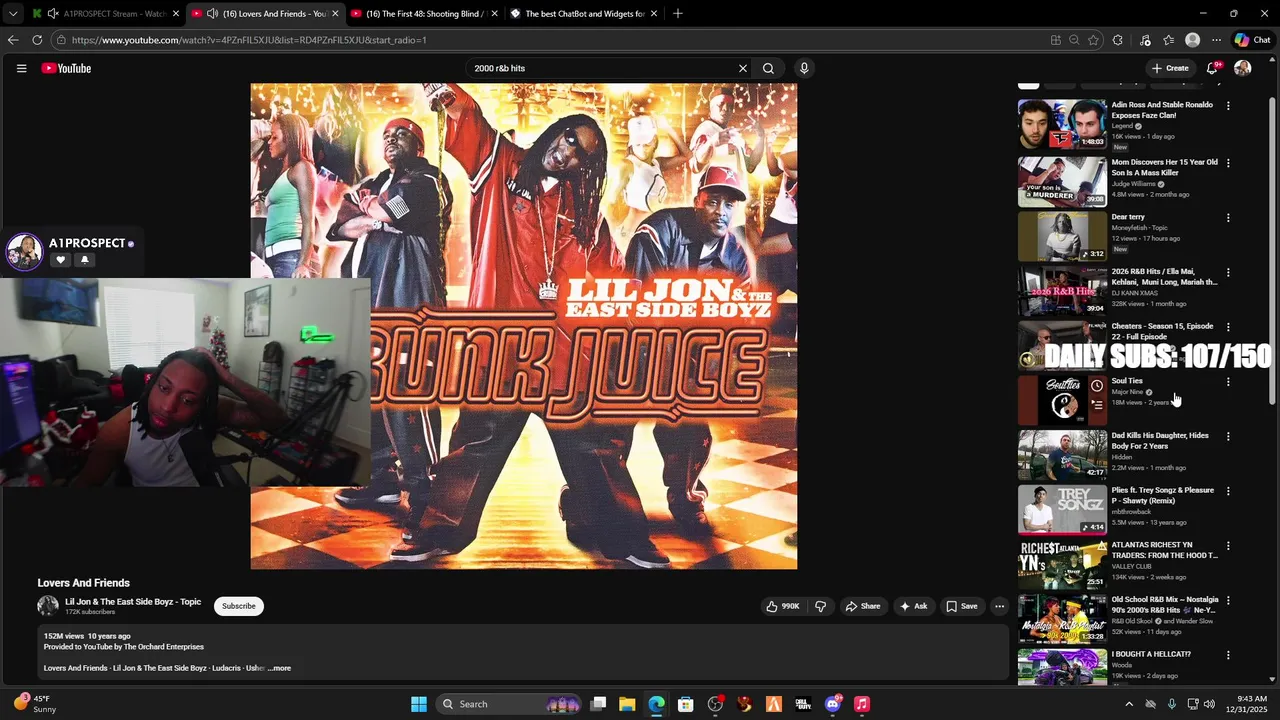This screenshot has height=720, width=1280.
Task: Favorite this page with the star icon
Action: (1093, 40)
